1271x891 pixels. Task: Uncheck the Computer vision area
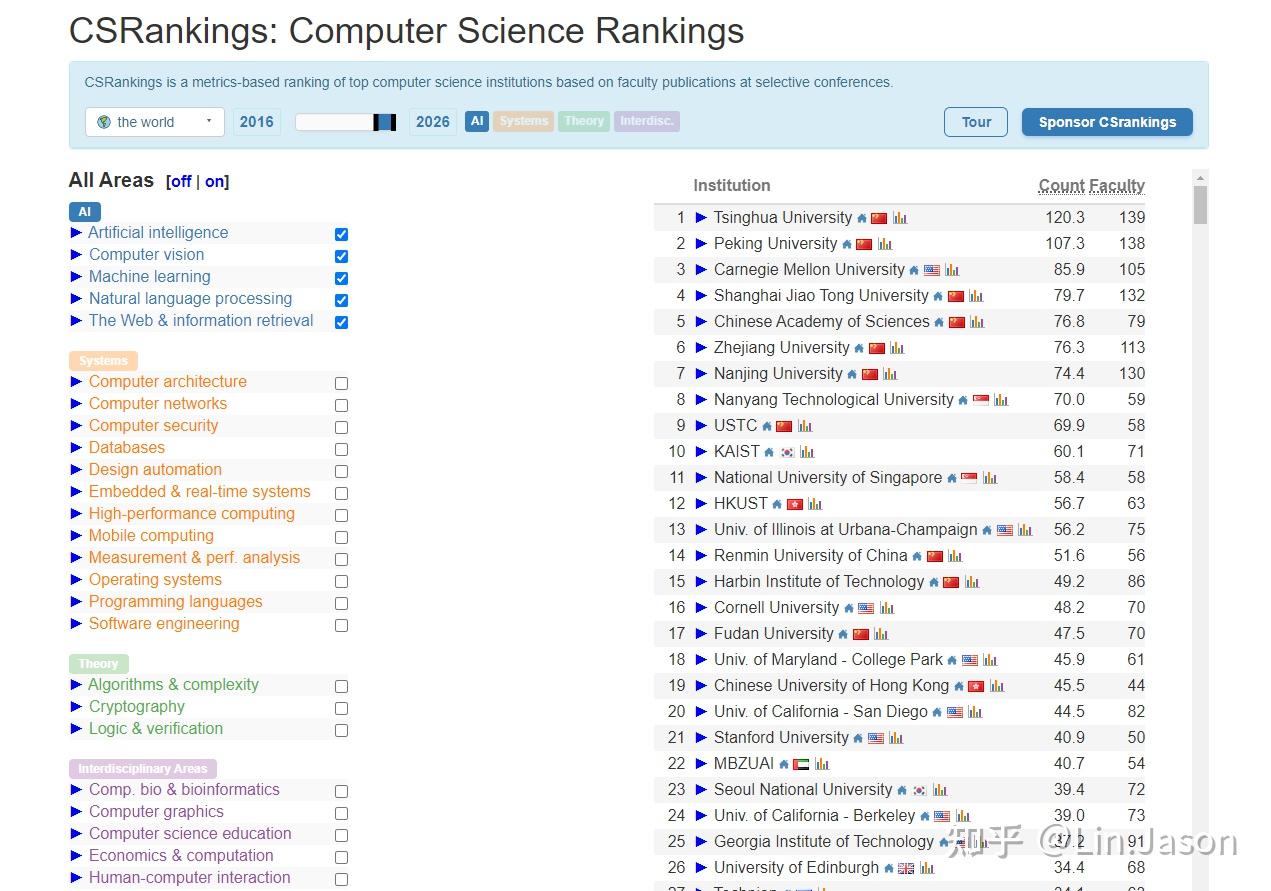pyautogui.click(x=341, y=256)
